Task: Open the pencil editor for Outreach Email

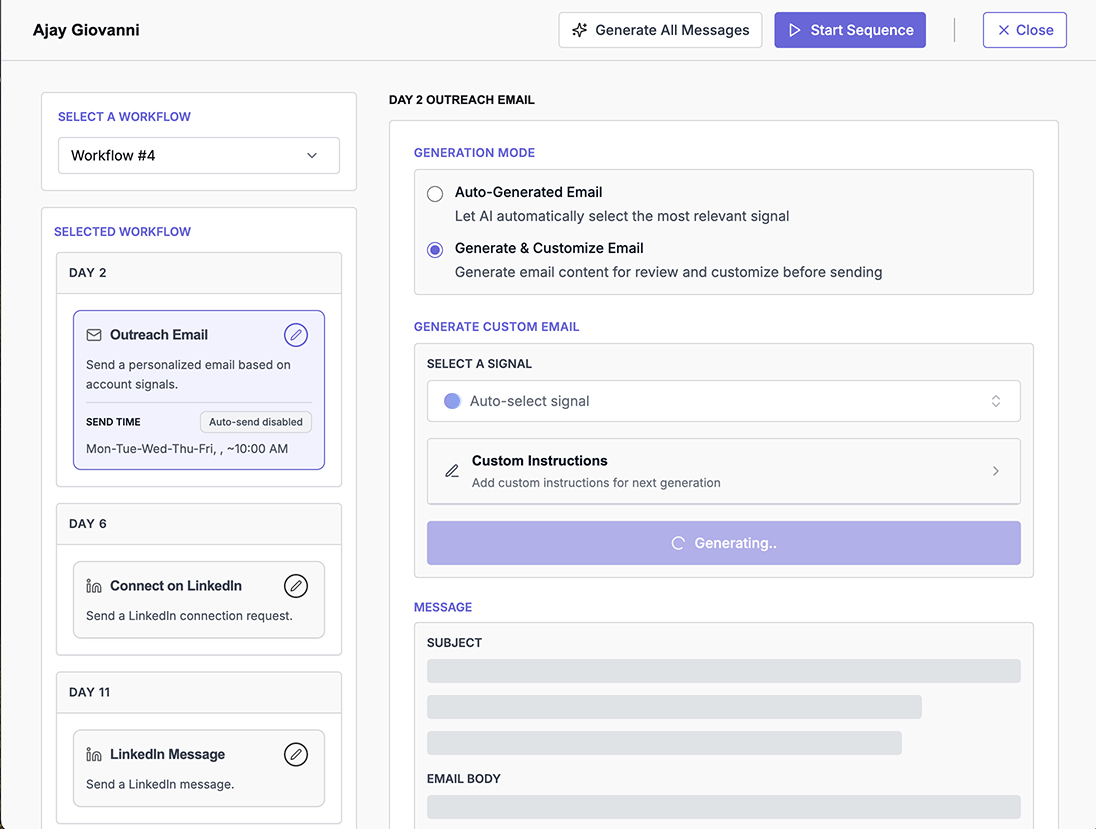Action: (296, 335)
